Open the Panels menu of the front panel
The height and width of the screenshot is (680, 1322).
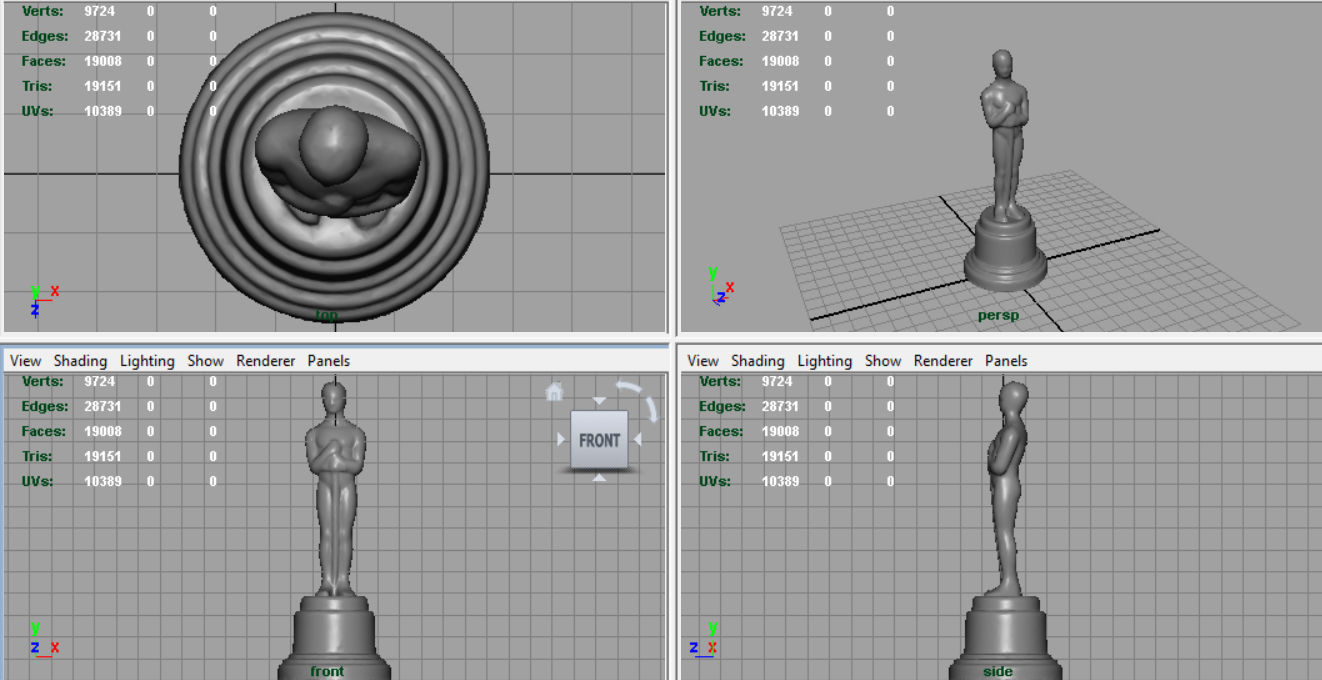point(328,361)
